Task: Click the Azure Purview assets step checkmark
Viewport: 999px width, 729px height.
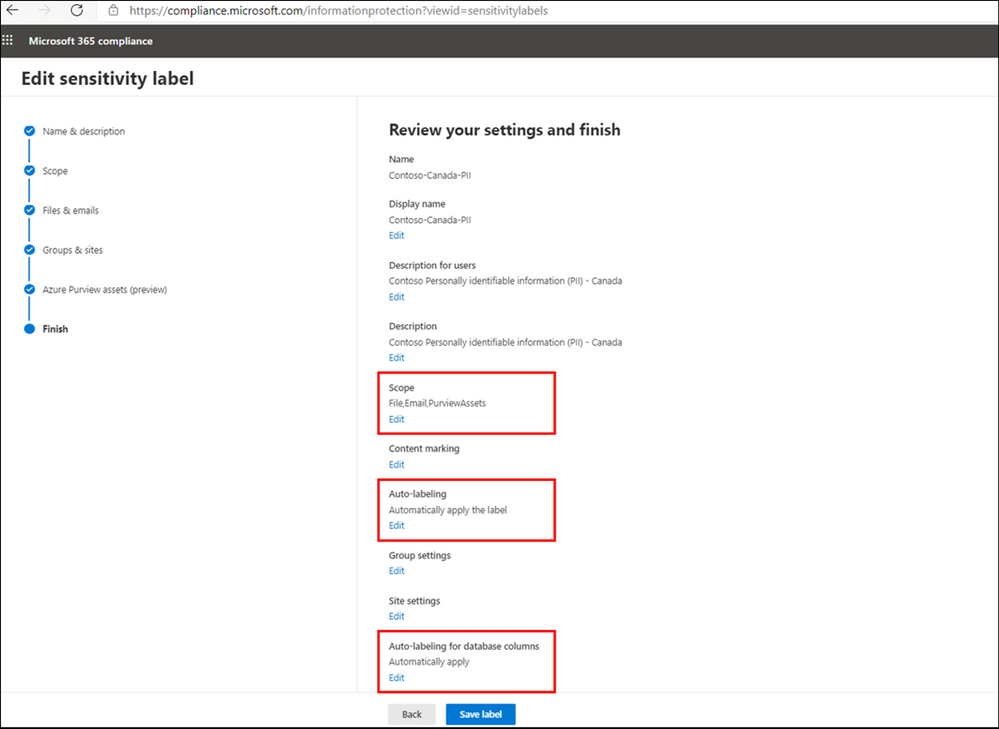Action: [x=29, y=289]
